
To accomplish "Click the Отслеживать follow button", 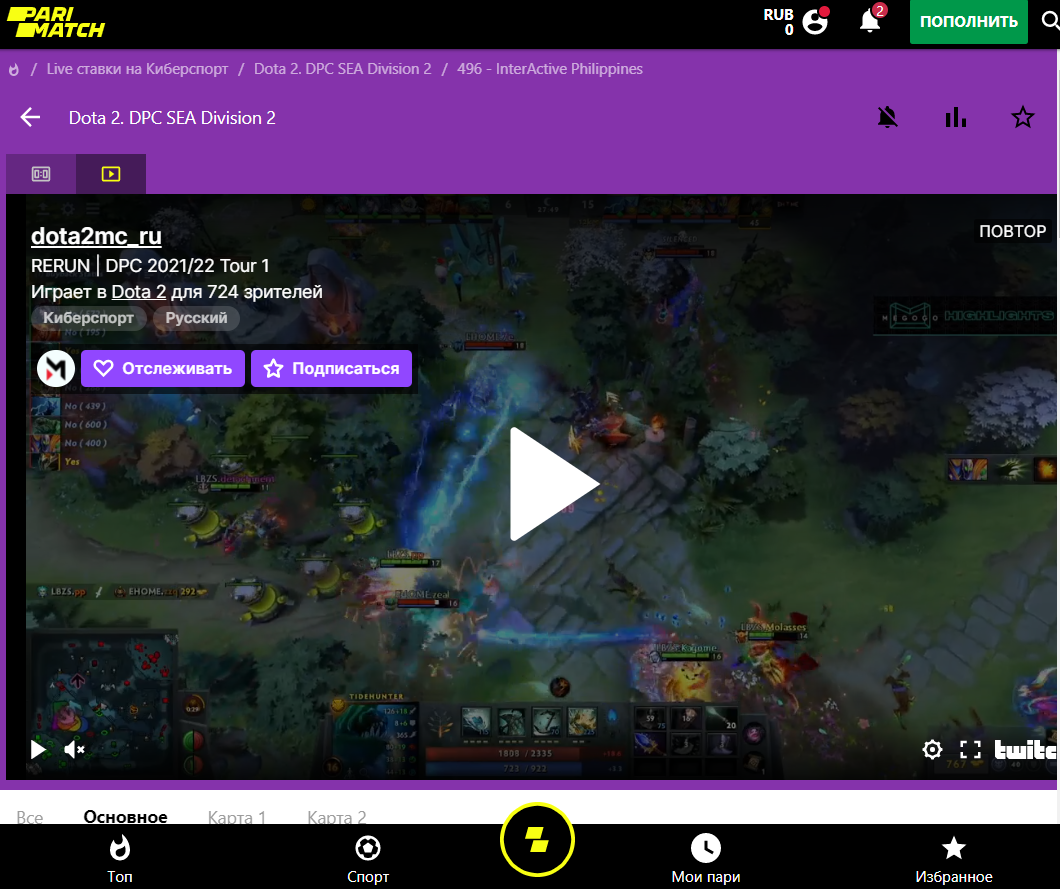I will pyautogui.click(x=163, y=368).
